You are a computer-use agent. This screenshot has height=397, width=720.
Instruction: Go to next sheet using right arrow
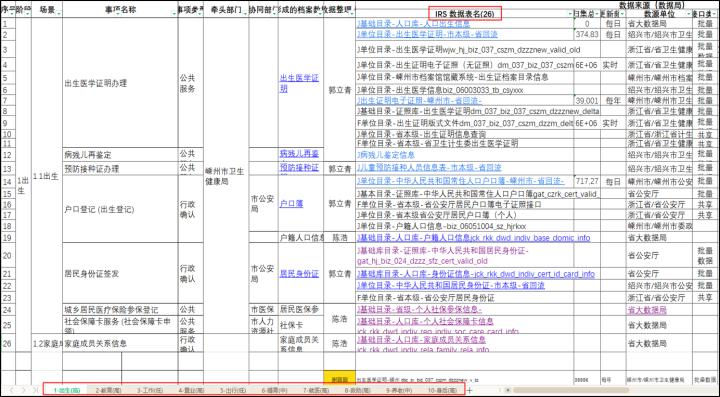click(x=24, y=390)
